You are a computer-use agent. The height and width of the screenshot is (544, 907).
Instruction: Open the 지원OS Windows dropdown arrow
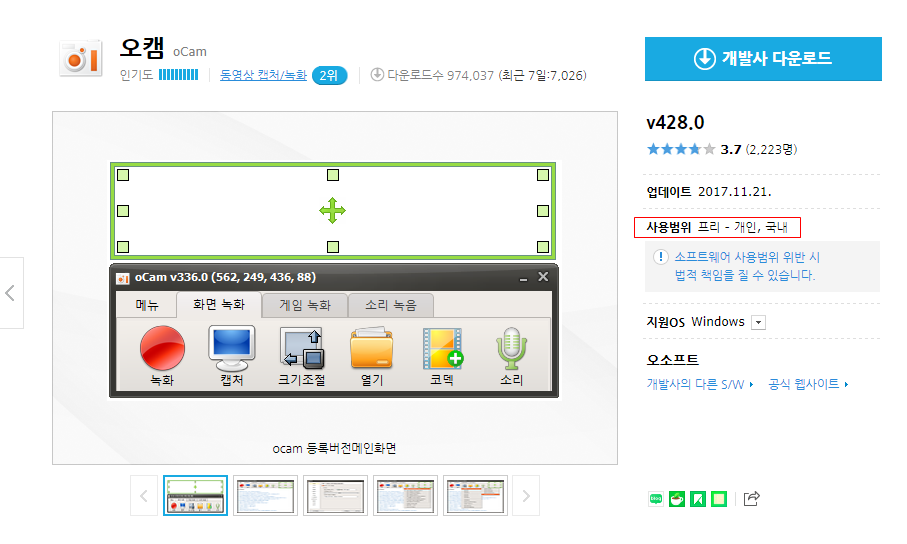[758, 322]
